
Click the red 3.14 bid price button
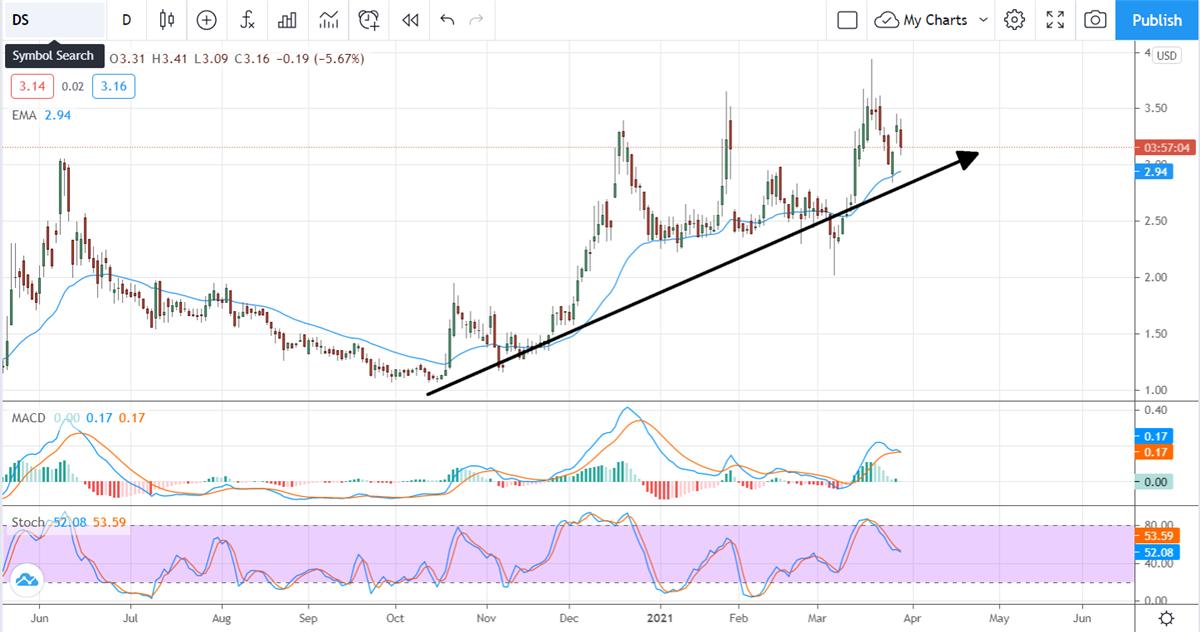(x=31, y=86)
